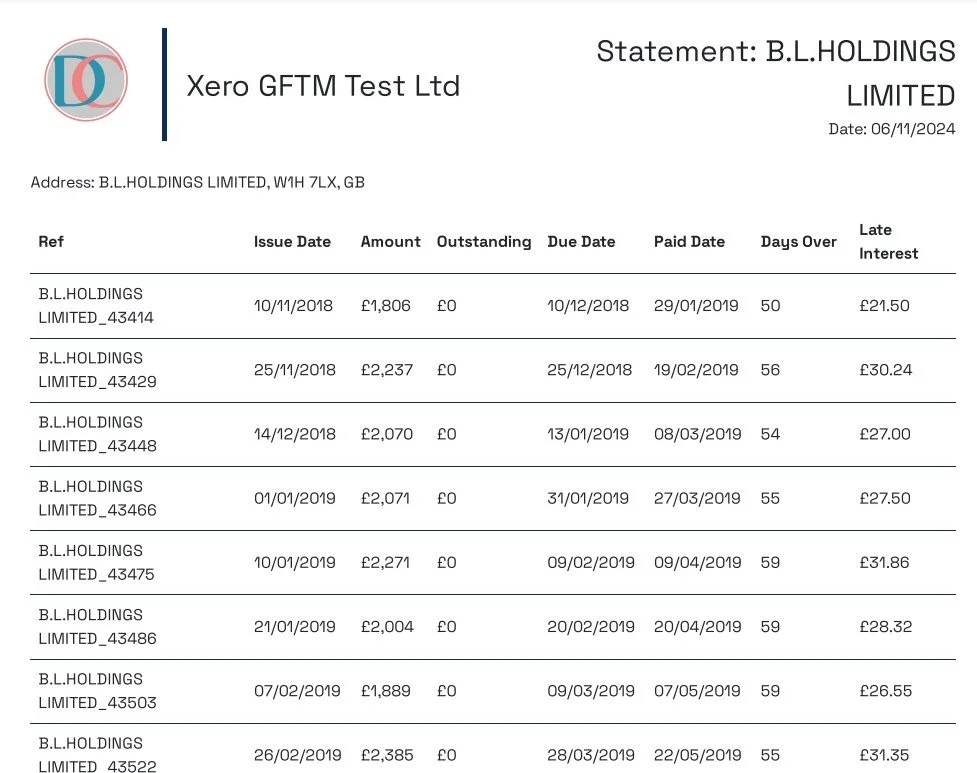Click the Statement: B.L.HOLDINGS LIMITED heading
Viewport: 977px width, 773px height.
[776, 74]
